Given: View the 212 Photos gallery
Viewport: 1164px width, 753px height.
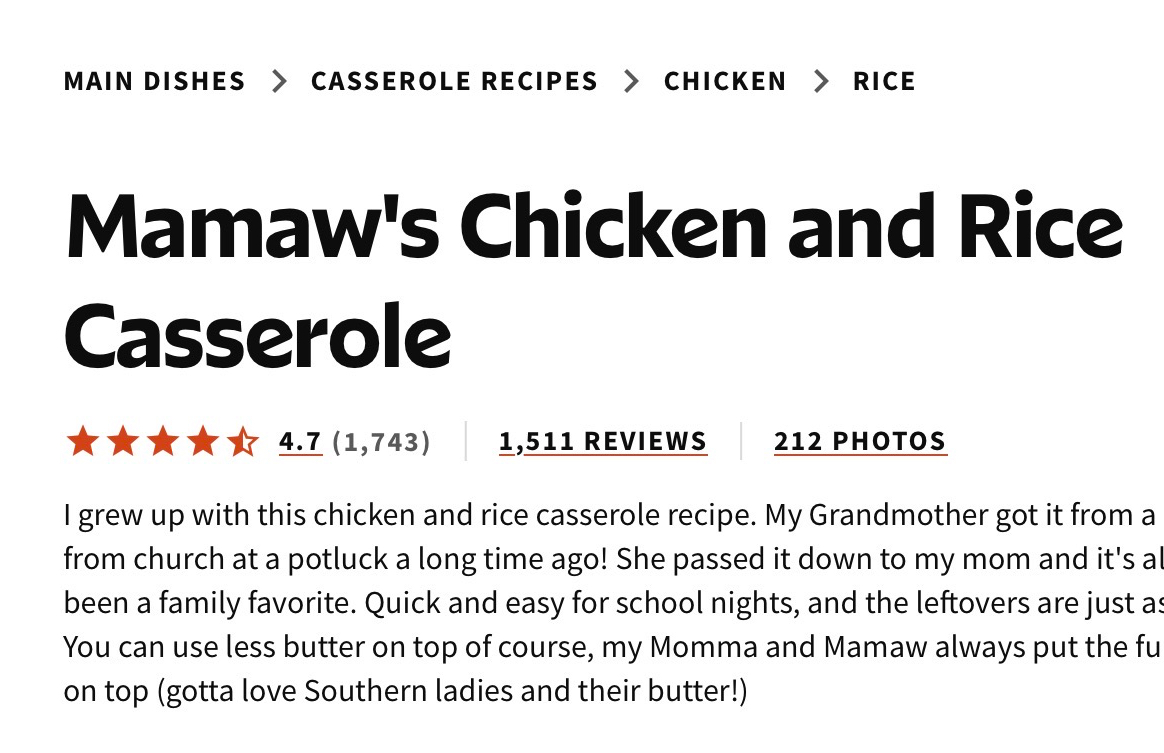Looking at the screenshot, I should click(860, 441).
